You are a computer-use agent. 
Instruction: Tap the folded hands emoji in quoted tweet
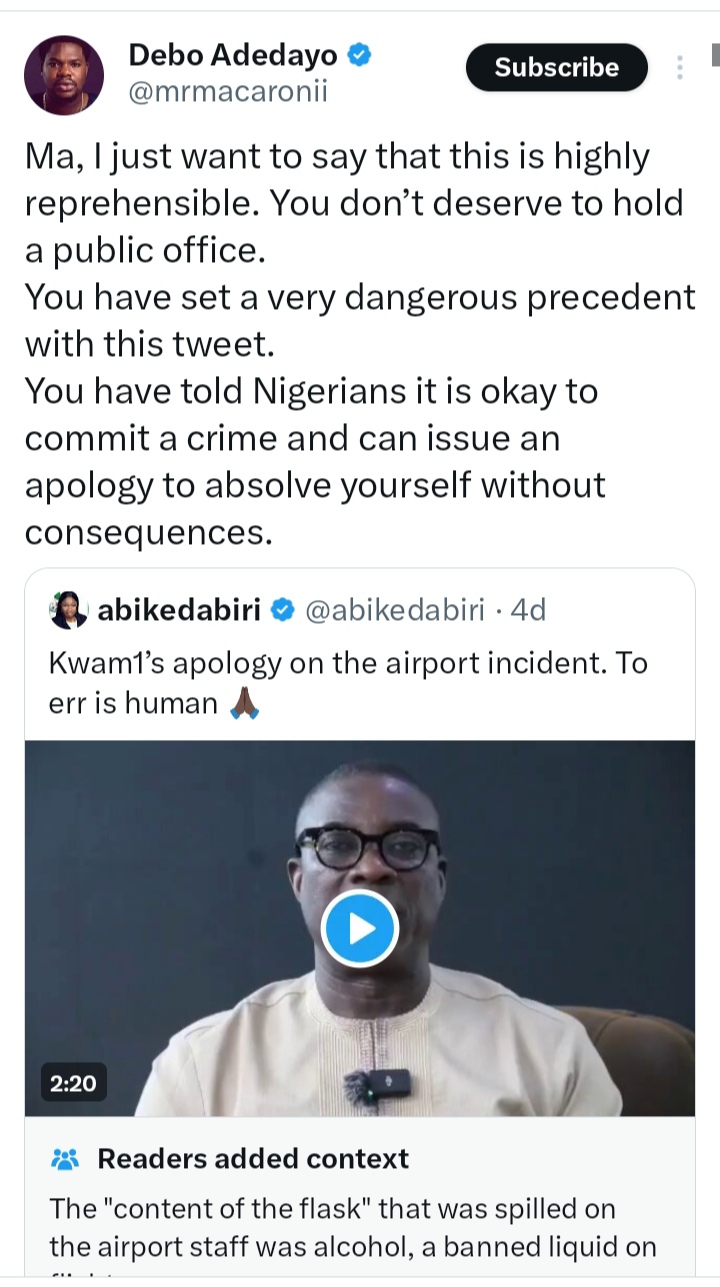tap(245, 704)
